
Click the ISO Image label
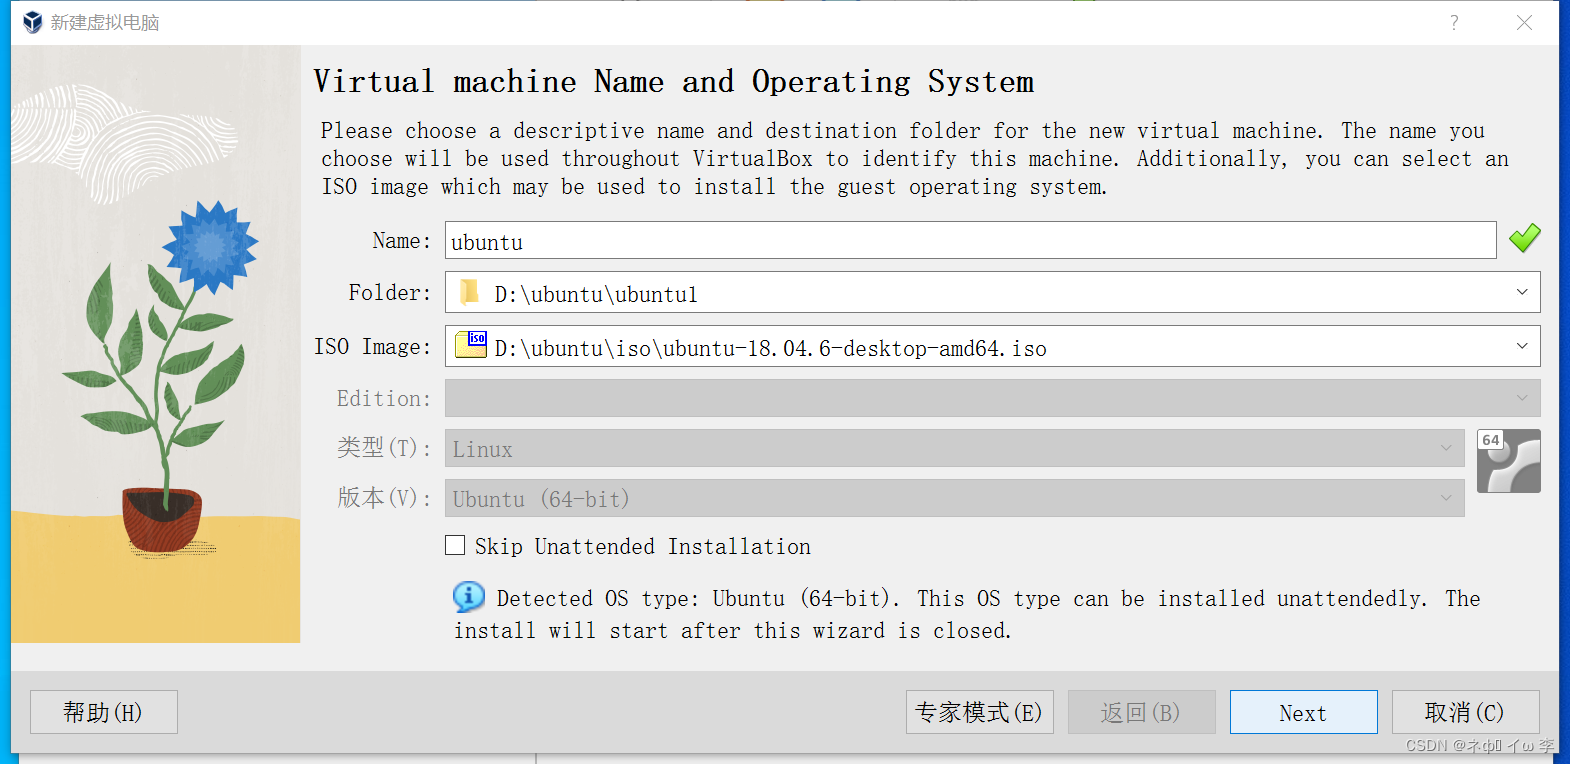tap(373, 346)
